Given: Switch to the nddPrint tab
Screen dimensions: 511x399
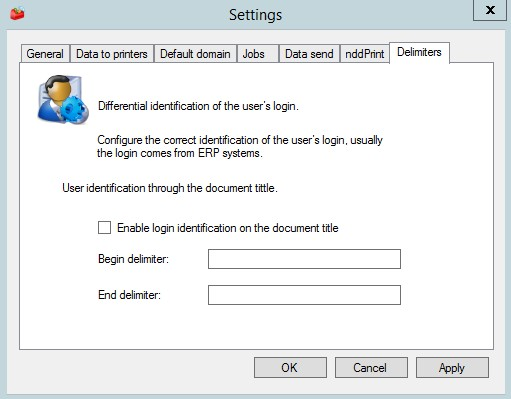Looking at the screenshot, I should 364,54.
